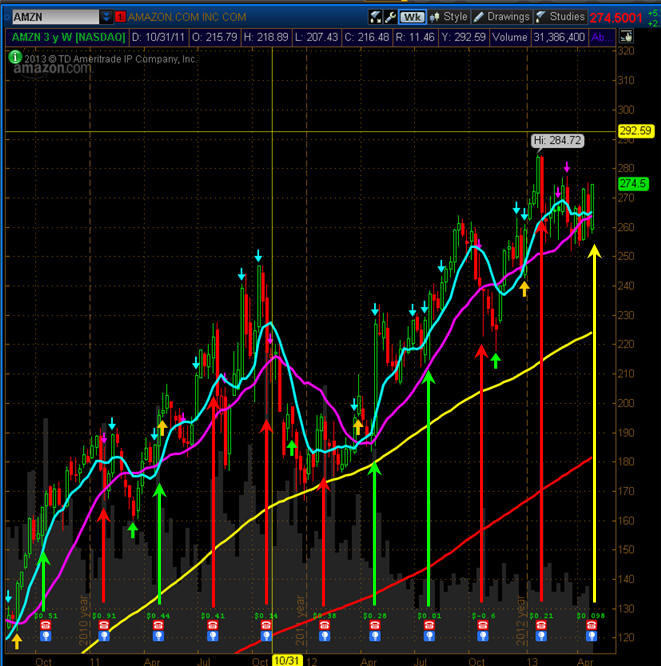661x666 pixels.
Task: Click the H: 218.89 high value
Action: [266, 37]
